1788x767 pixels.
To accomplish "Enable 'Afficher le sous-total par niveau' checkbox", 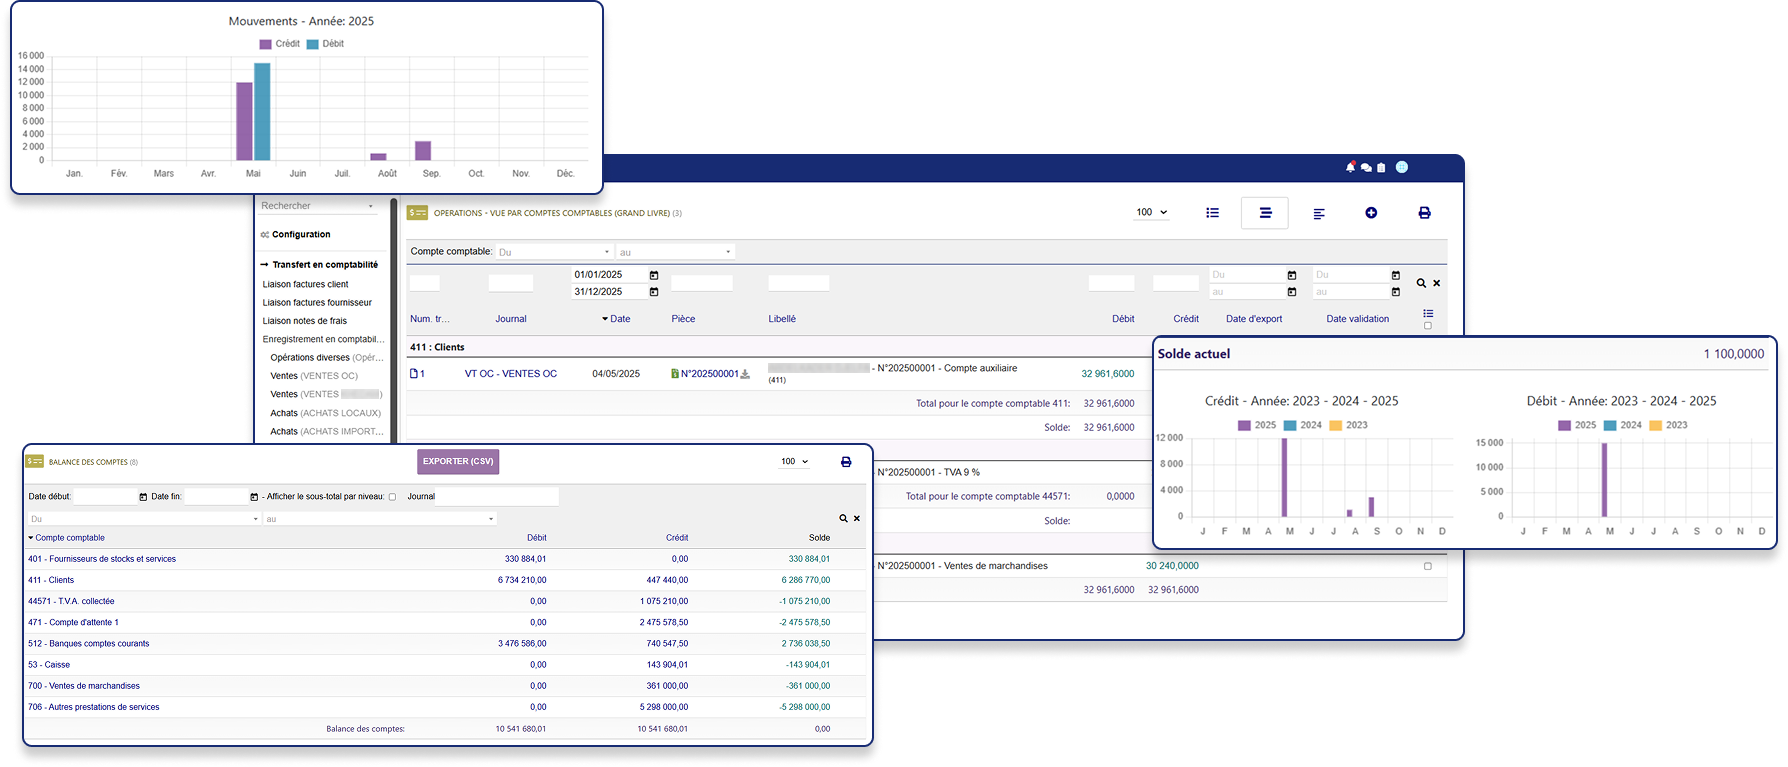I will pos(392,497).
